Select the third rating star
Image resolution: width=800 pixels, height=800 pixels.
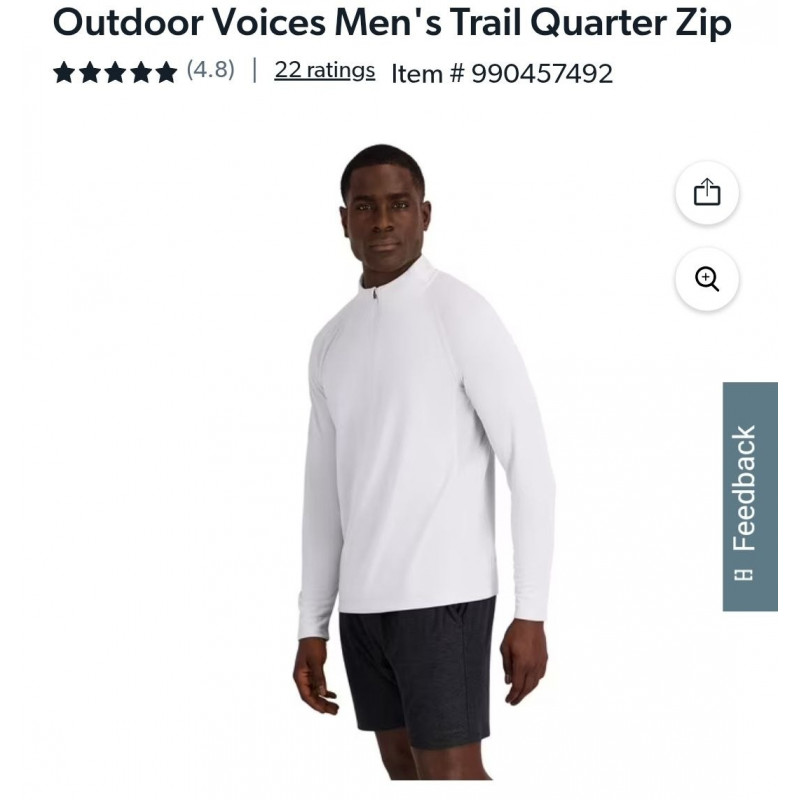pyautogui.click(x=115, y=72)
